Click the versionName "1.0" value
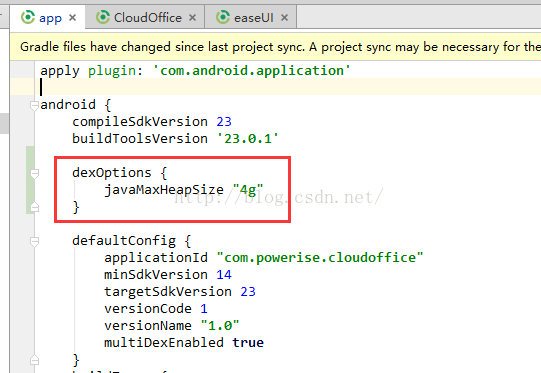 [220, 325]
